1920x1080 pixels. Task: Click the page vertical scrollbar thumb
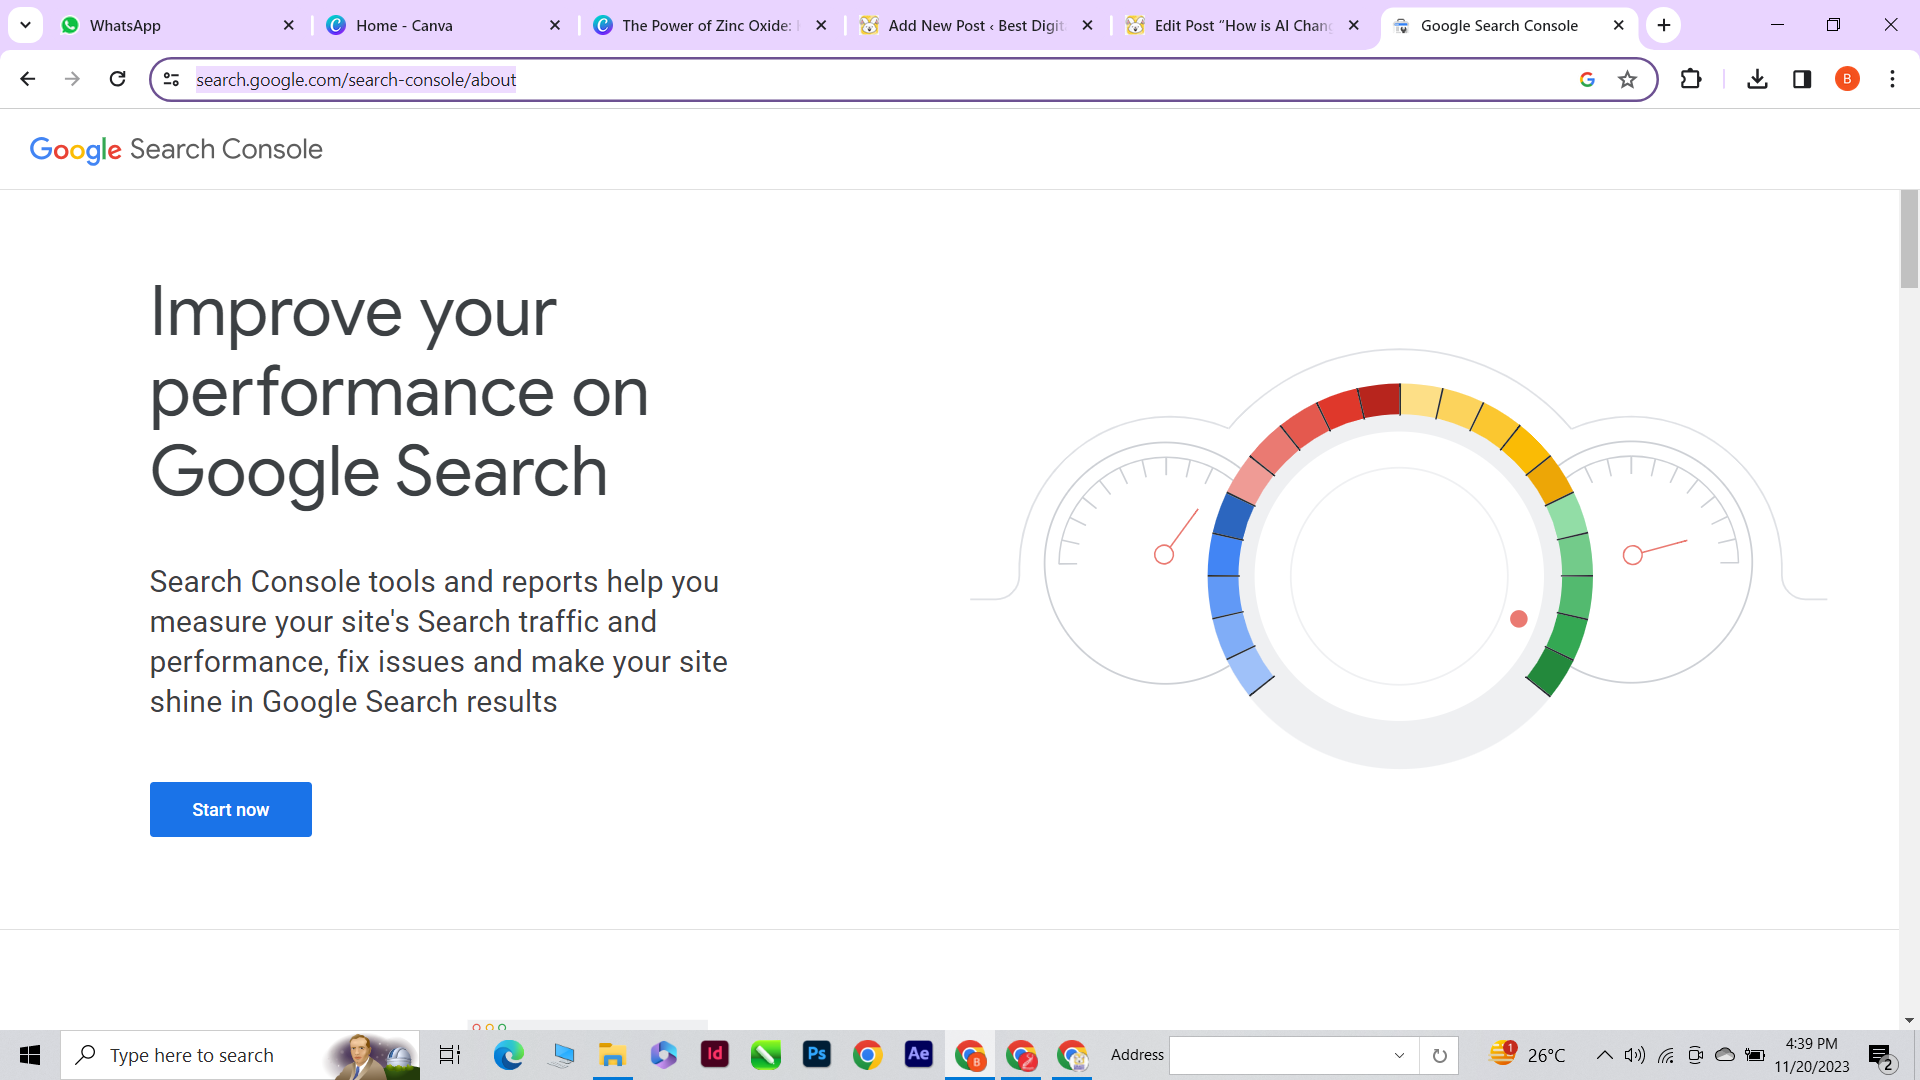point(1909,239)
